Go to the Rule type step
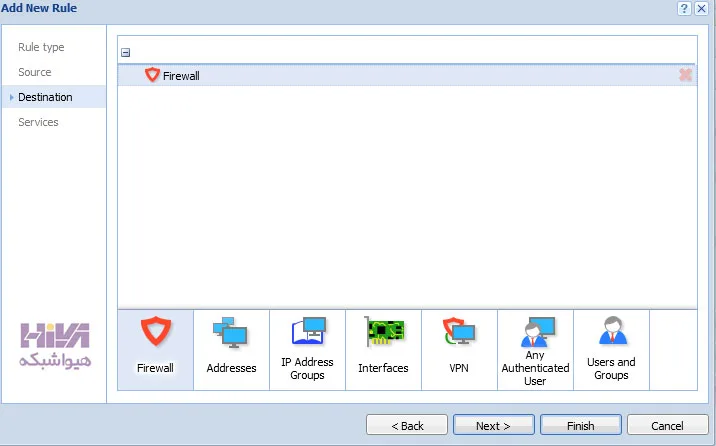 pyautogui.click(x=41, y=47)
